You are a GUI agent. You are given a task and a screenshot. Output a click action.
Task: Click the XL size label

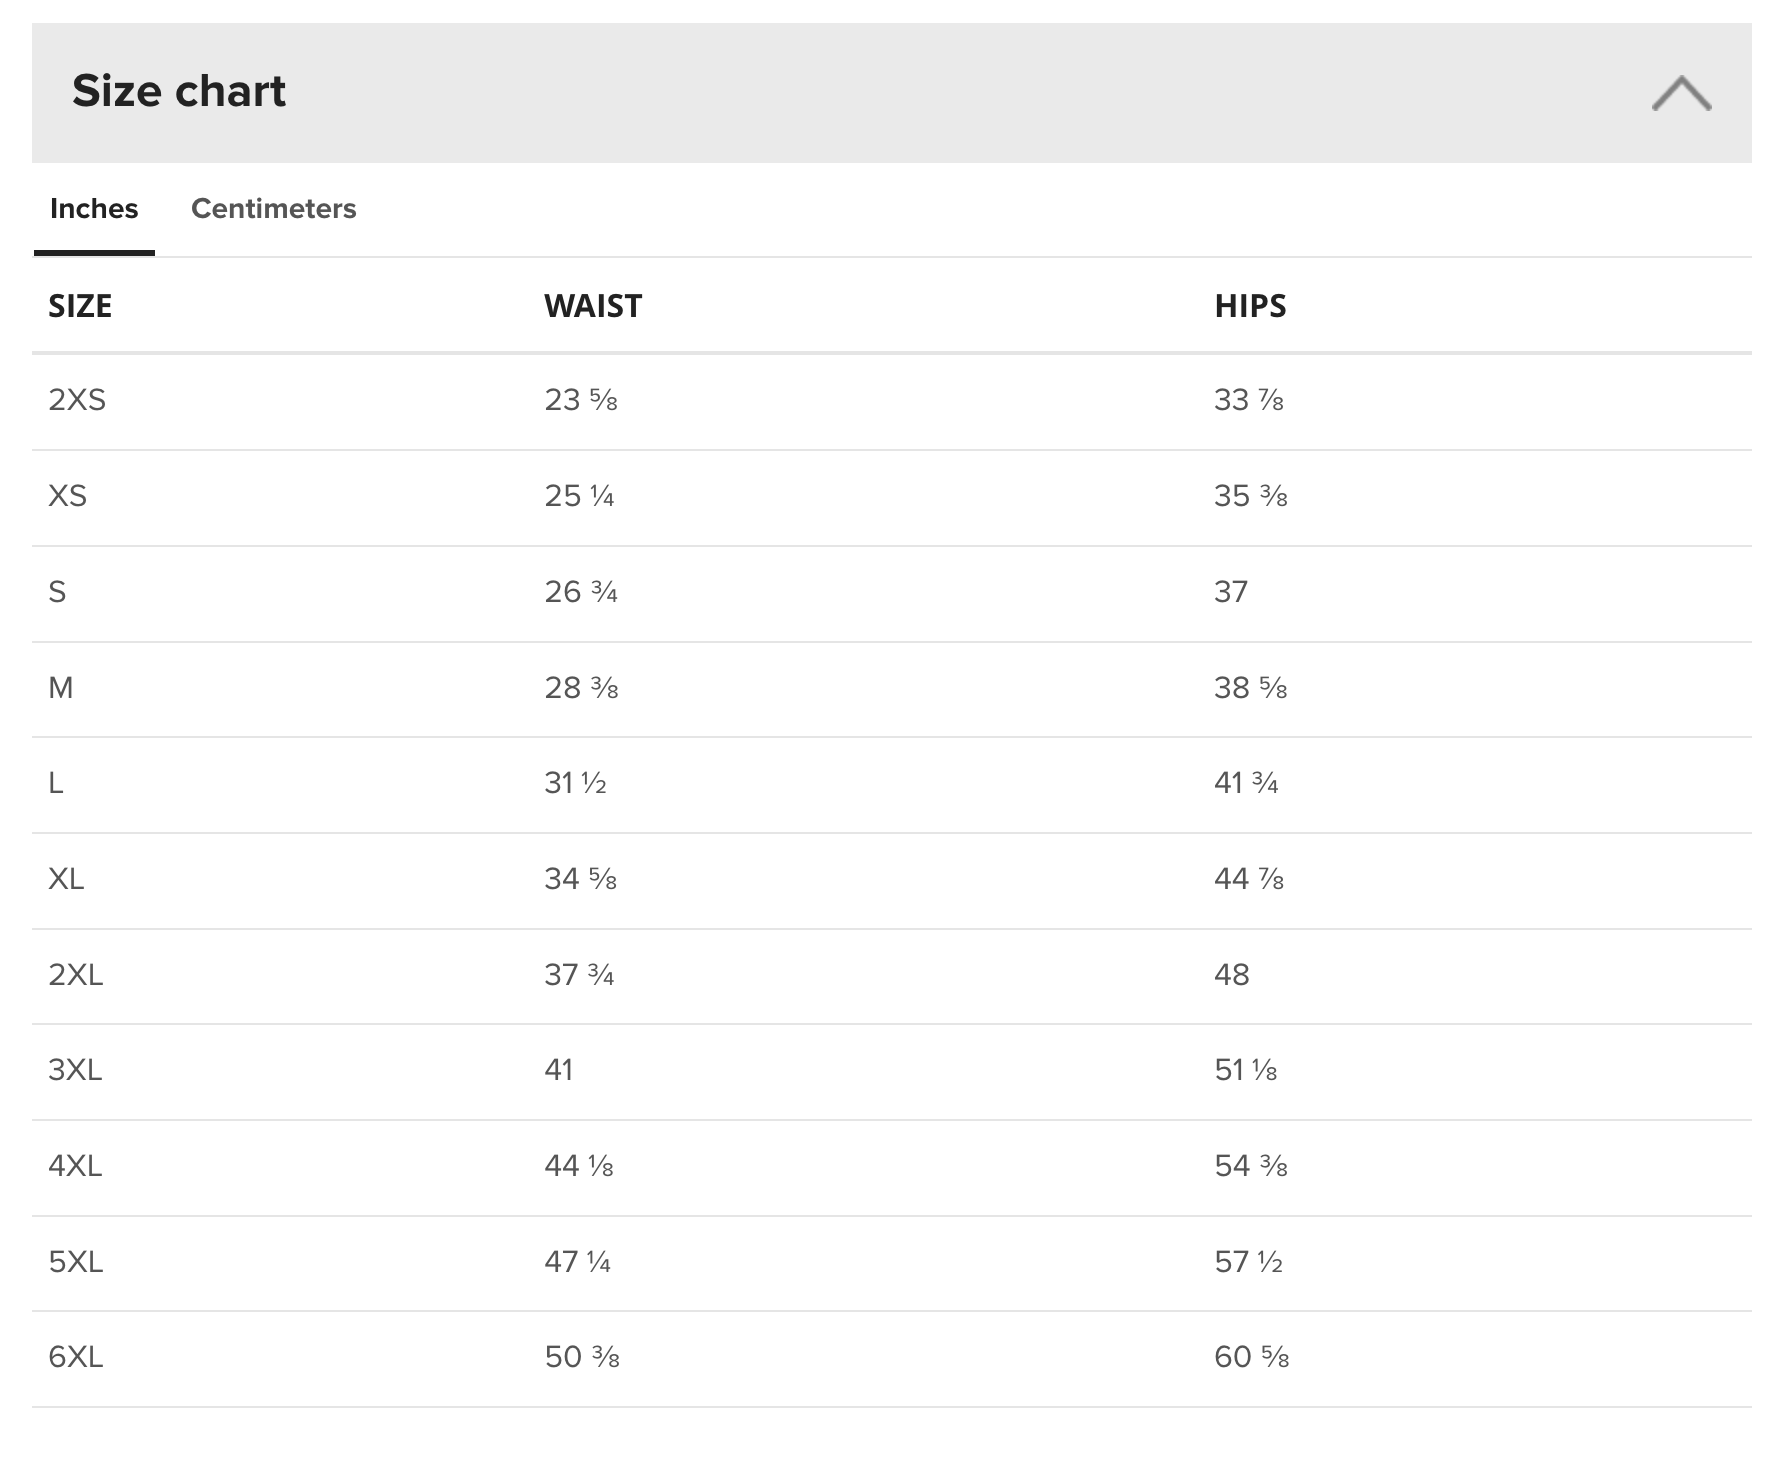click(x=66, y=879)
